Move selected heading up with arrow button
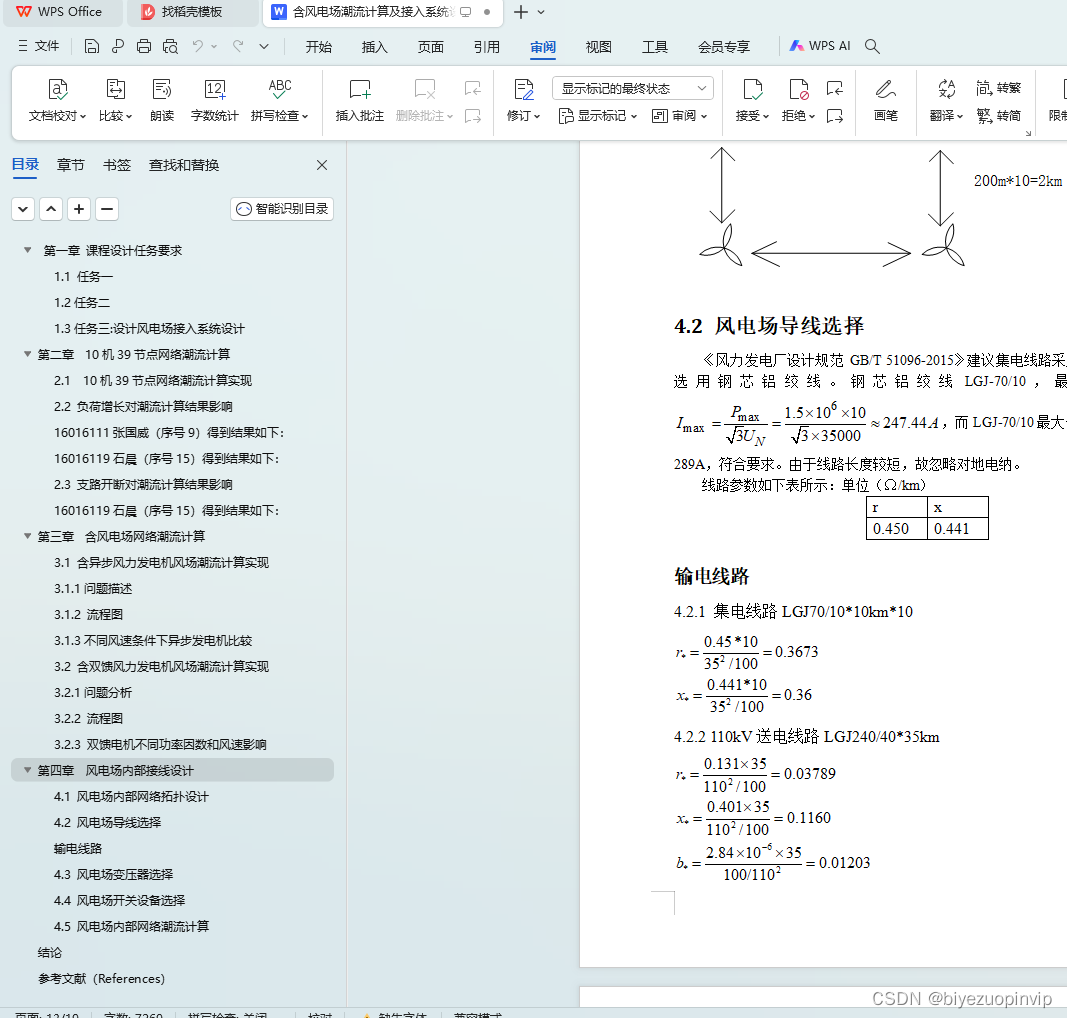1067x1018 pixels. click(x=51, y=209)
